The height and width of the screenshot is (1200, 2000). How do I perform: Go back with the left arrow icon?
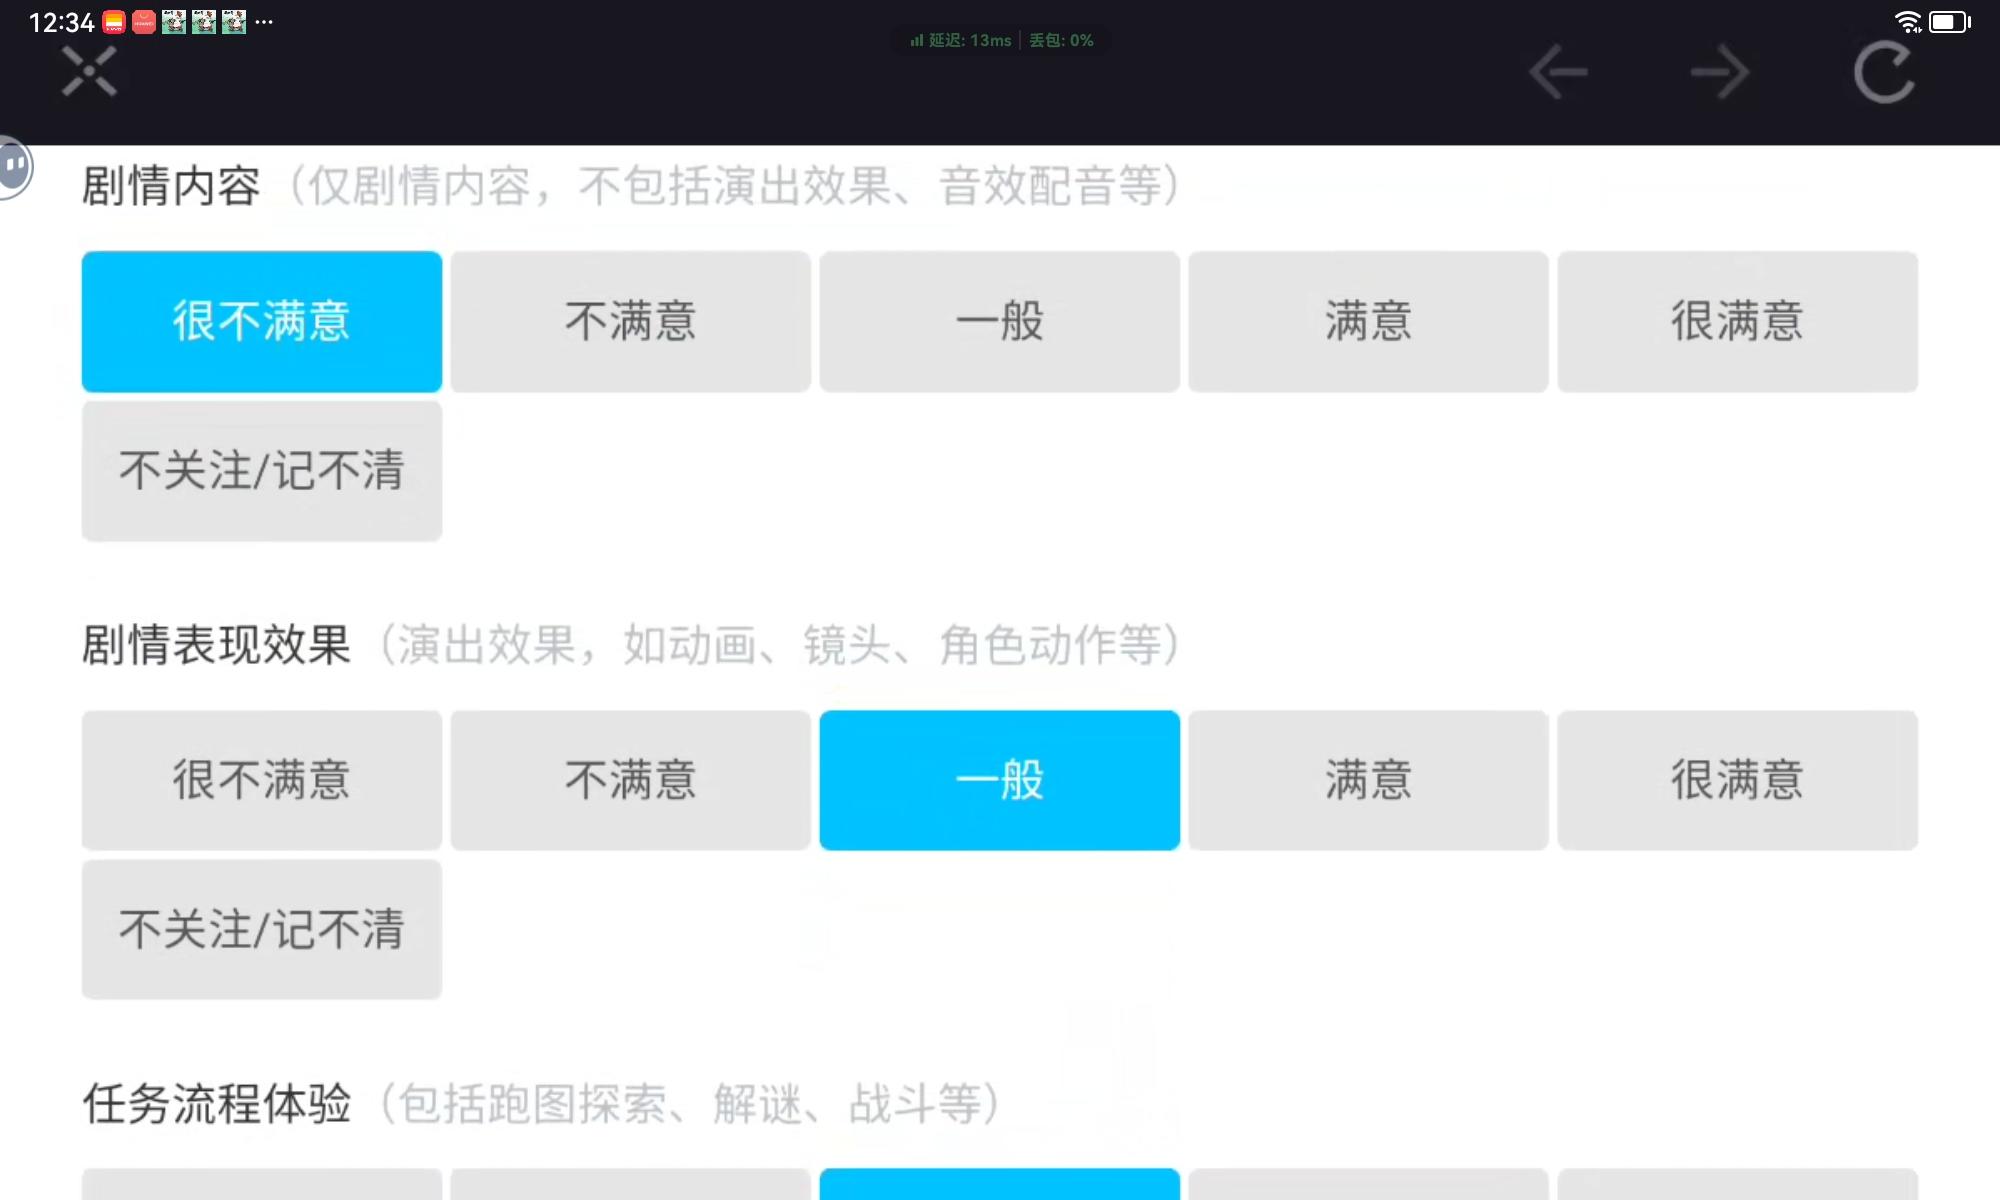[x=1558, y=72]
